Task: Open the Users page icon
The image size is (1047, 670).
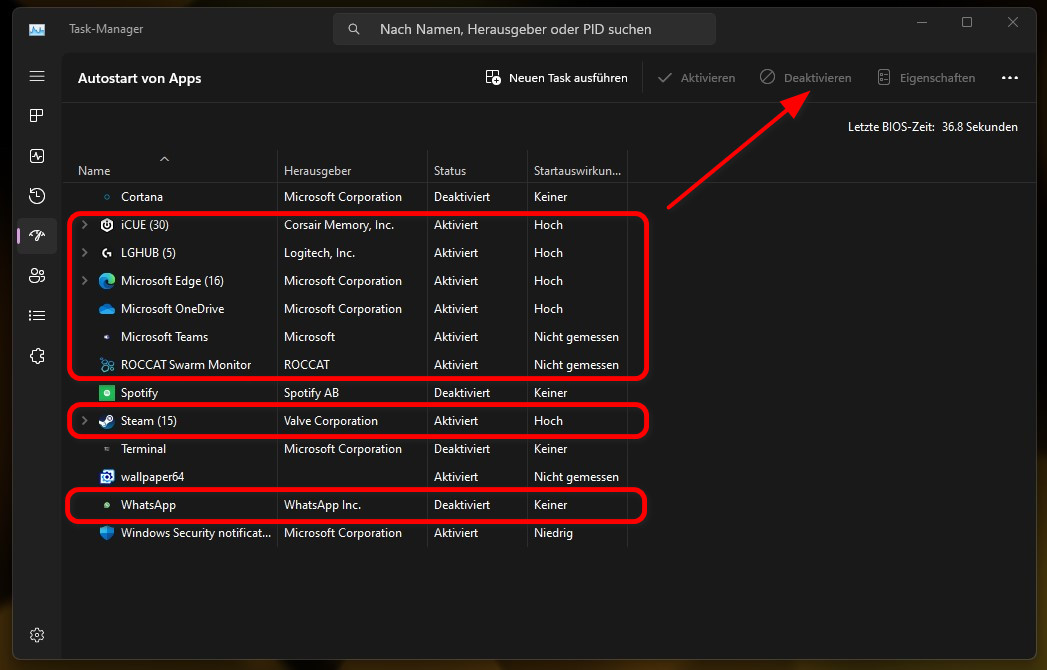Action: coord(37,275)
